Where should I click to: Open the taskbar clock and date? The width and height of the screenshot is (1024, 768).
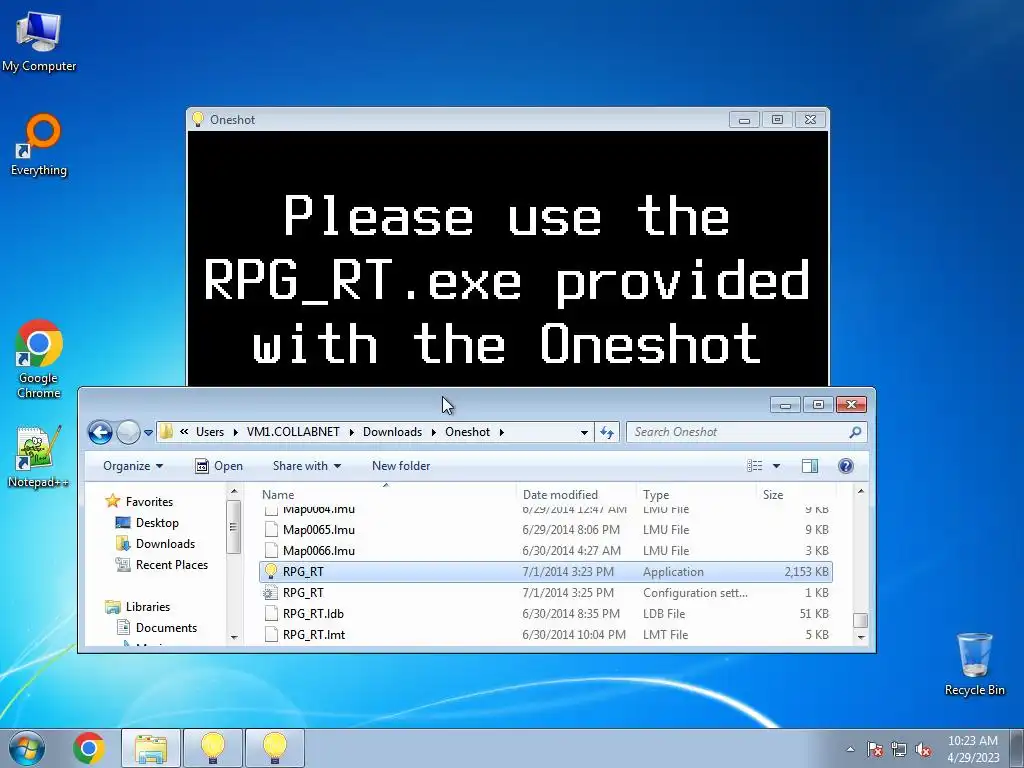tap(973, 749)
